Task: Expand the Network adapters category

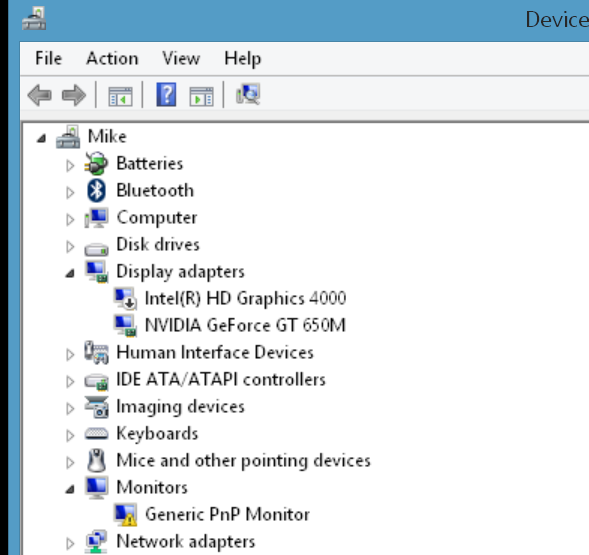Action: 70,543
